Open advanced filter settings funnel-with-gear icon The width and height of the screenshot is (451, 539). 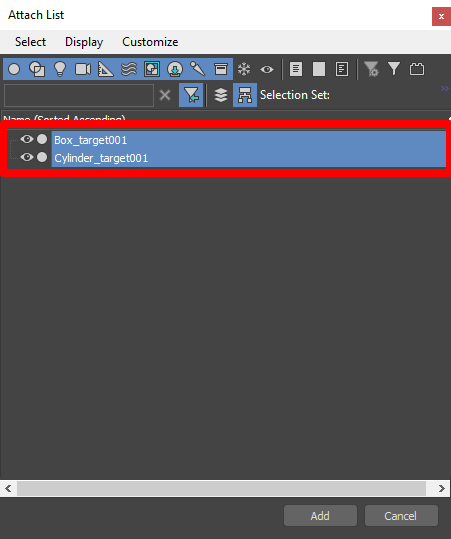tap(371, 69)
